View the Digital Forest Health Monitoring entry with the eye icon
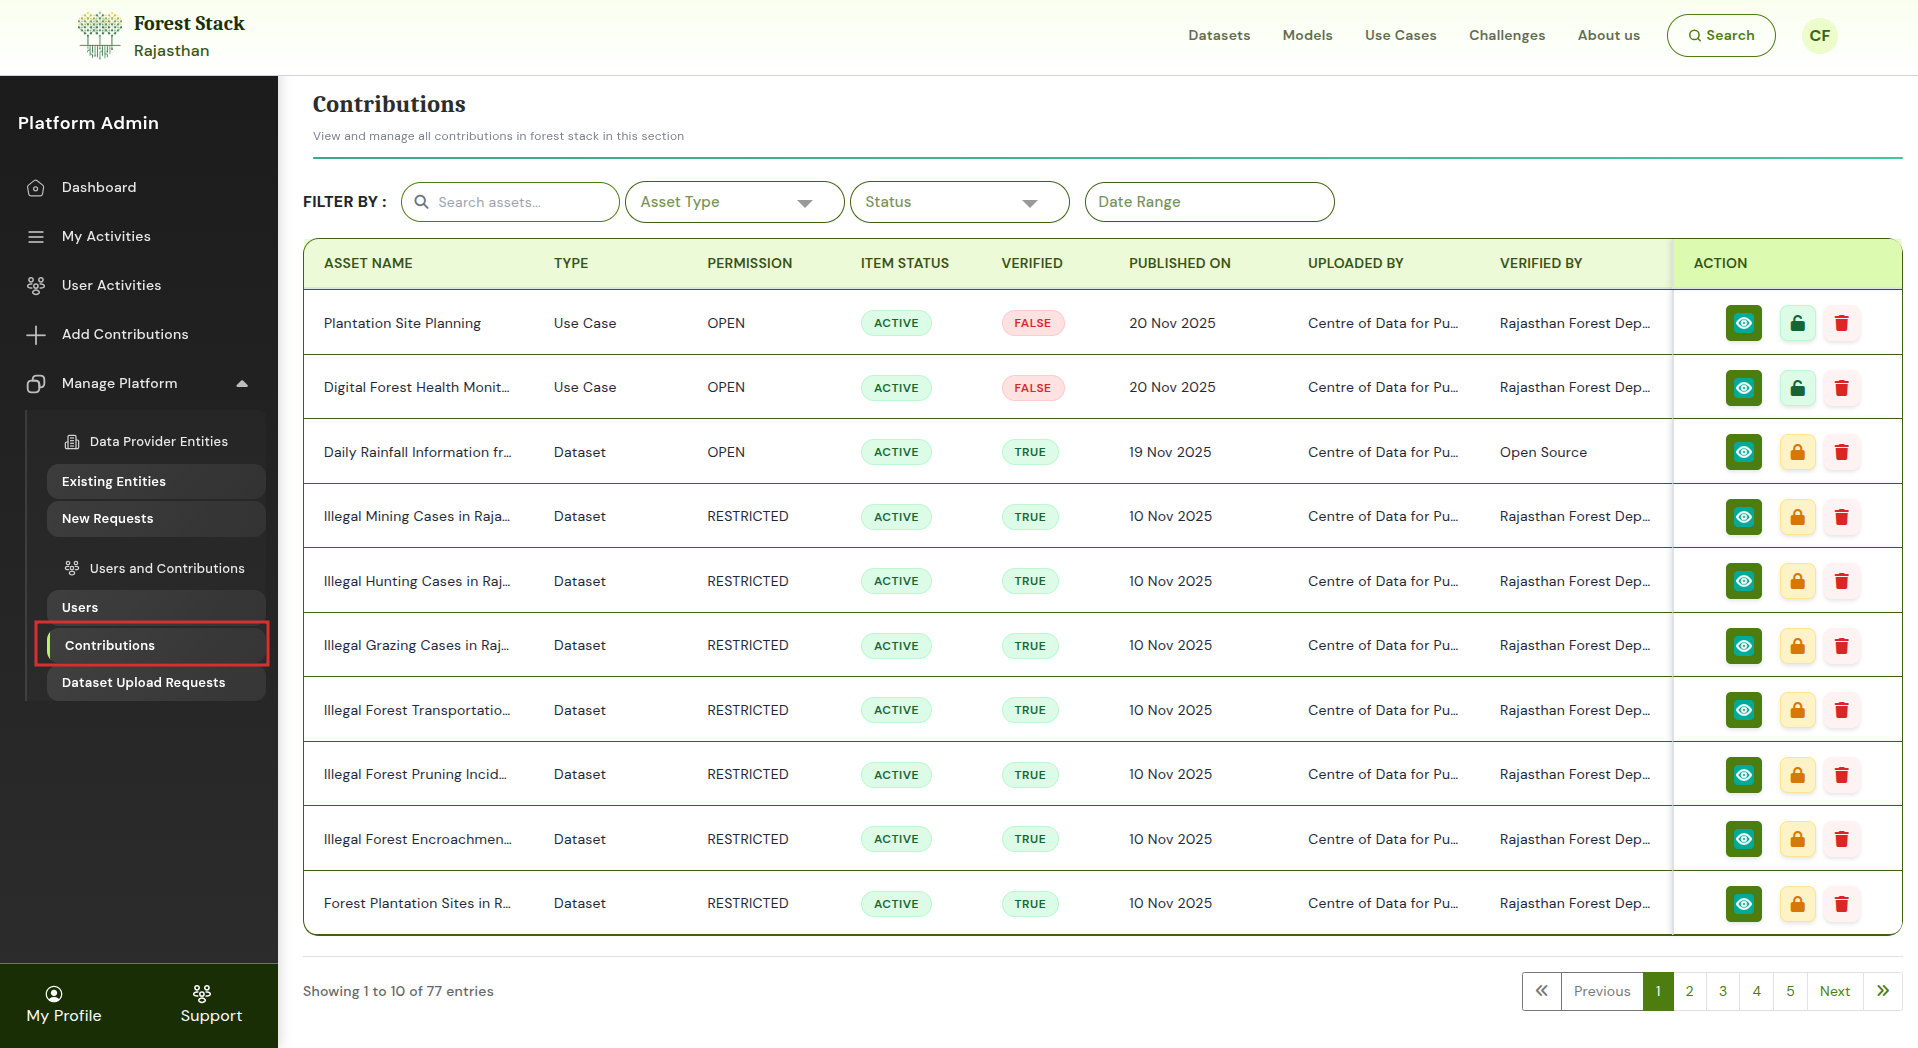 pyautogui.click(x=1743, y=388)
